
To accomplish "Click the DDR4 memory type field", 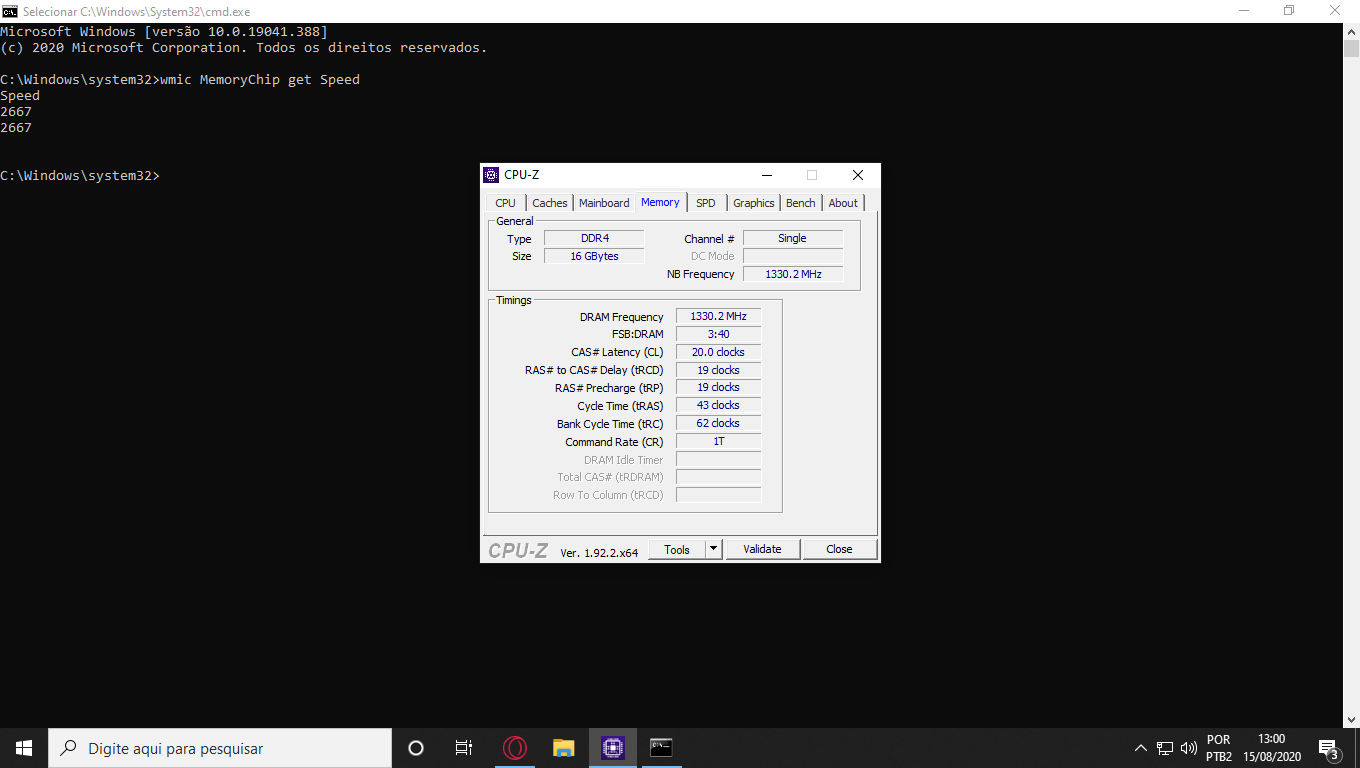I will [x=594, y=238].
